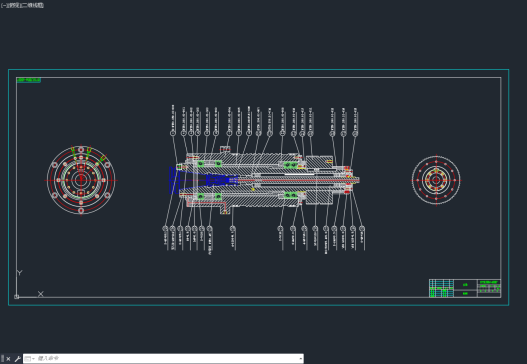Grab the command line grip handle
This screenshot has height=364, width=527.
tap(2, 359)
